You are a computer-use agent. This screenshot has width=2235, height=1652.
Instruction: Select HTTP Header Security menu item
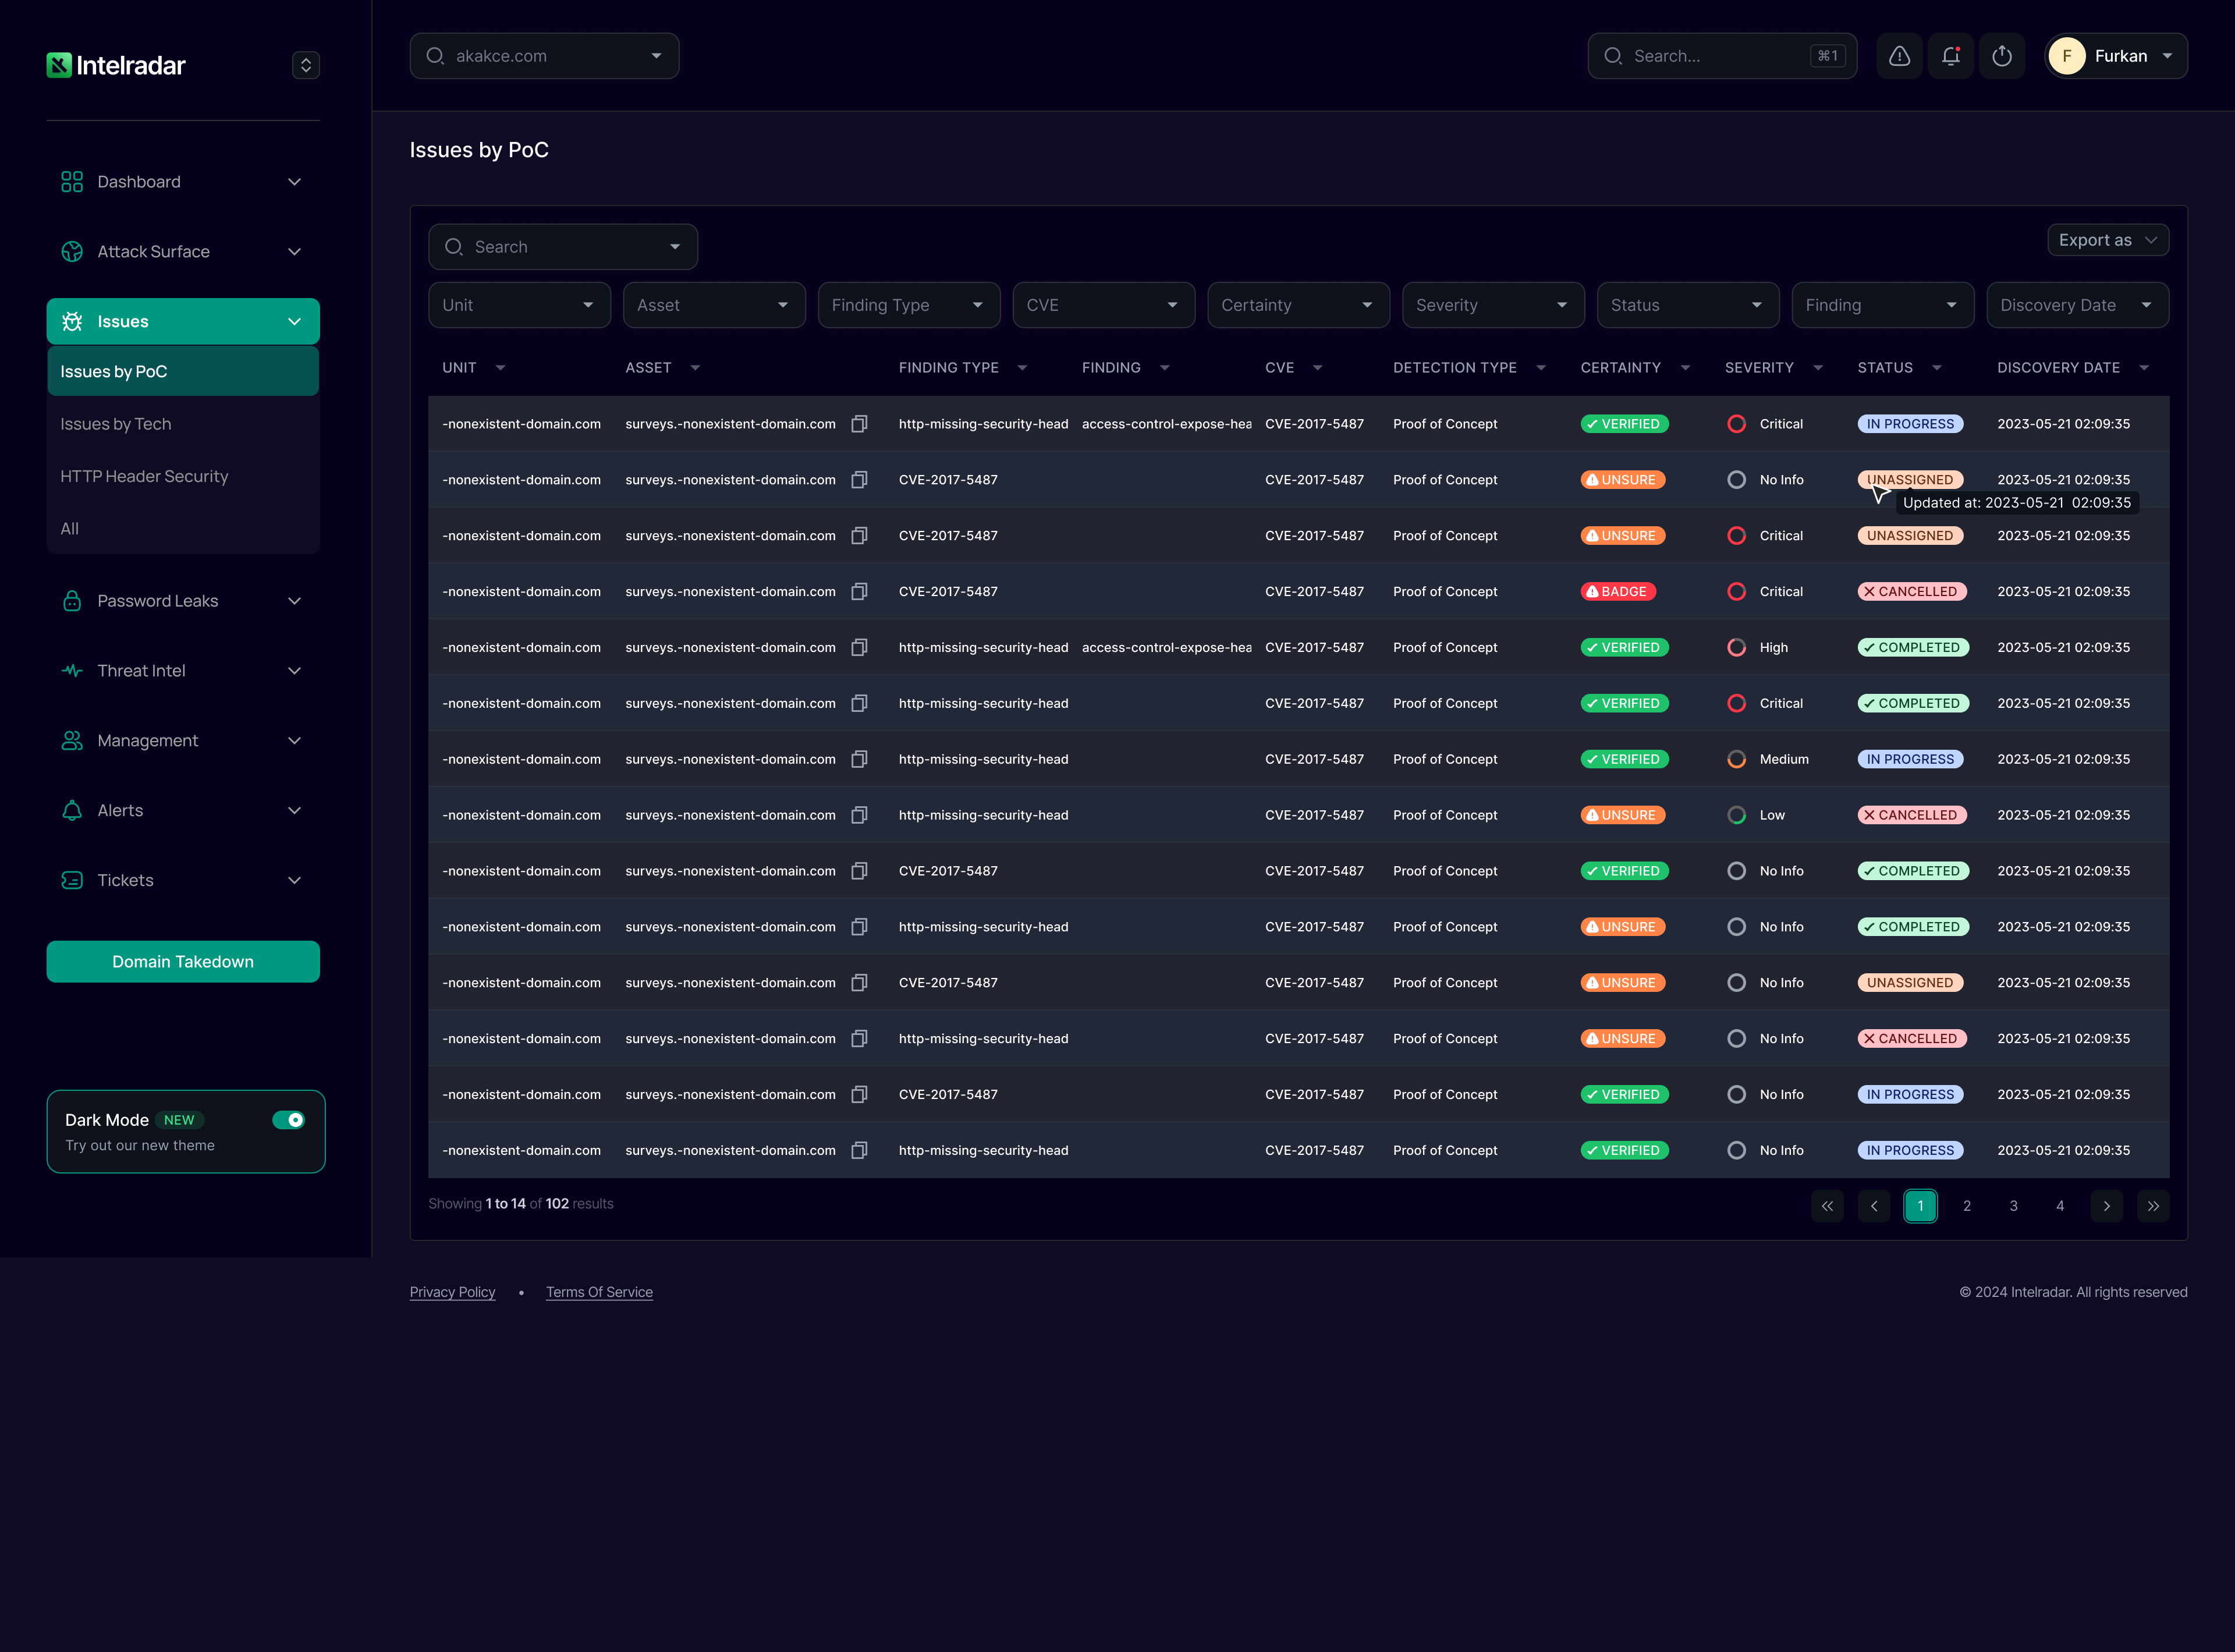pos(144,476)
